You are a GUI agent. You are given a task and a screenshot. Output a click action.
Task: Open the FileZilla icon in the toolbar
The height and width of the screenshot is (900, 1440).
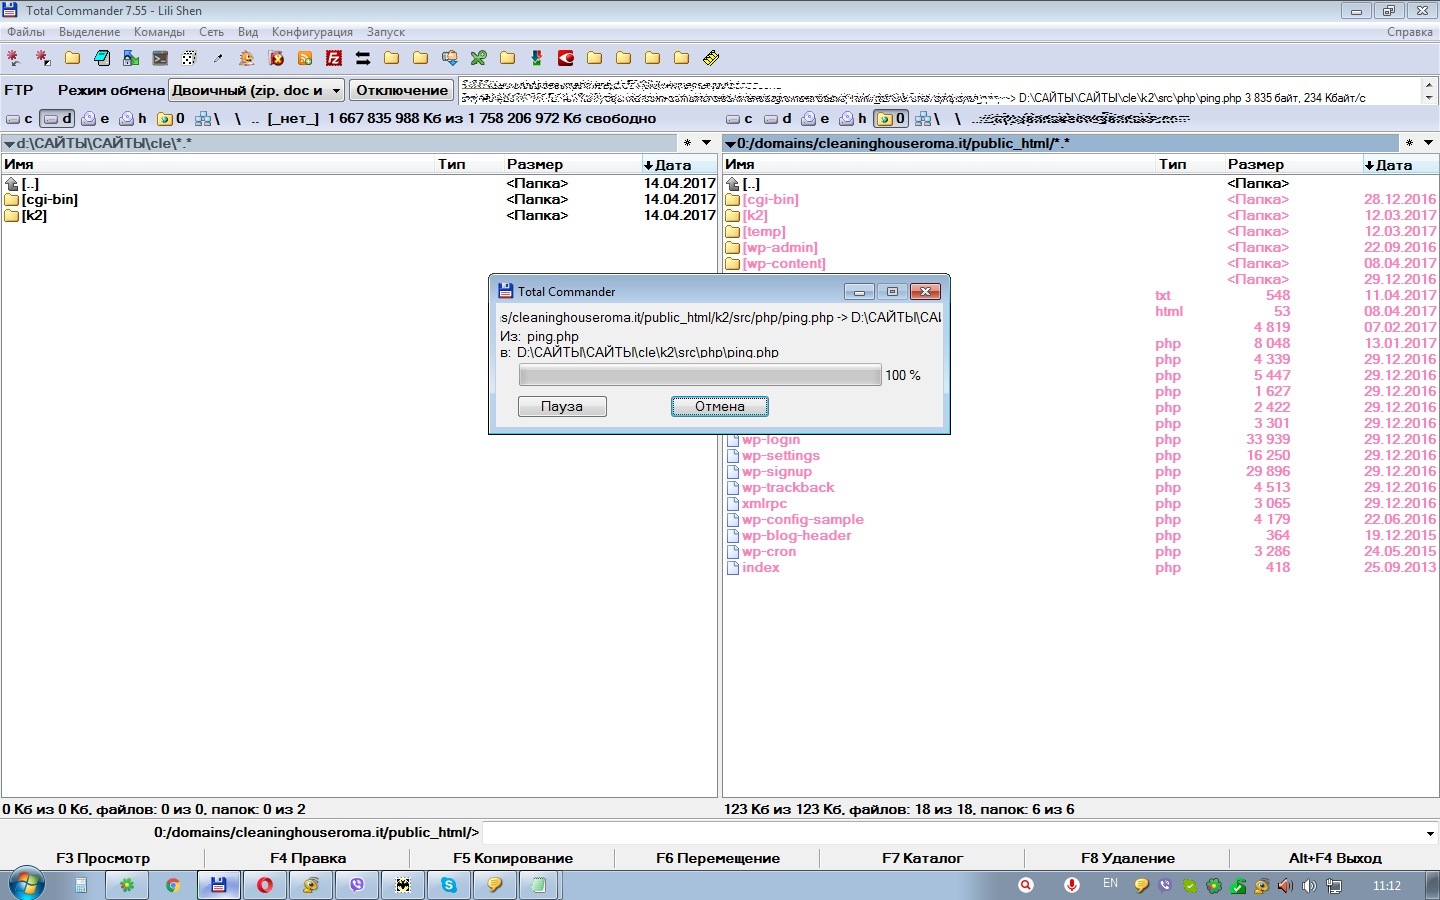pyautogui.click(x=334, y=58)
